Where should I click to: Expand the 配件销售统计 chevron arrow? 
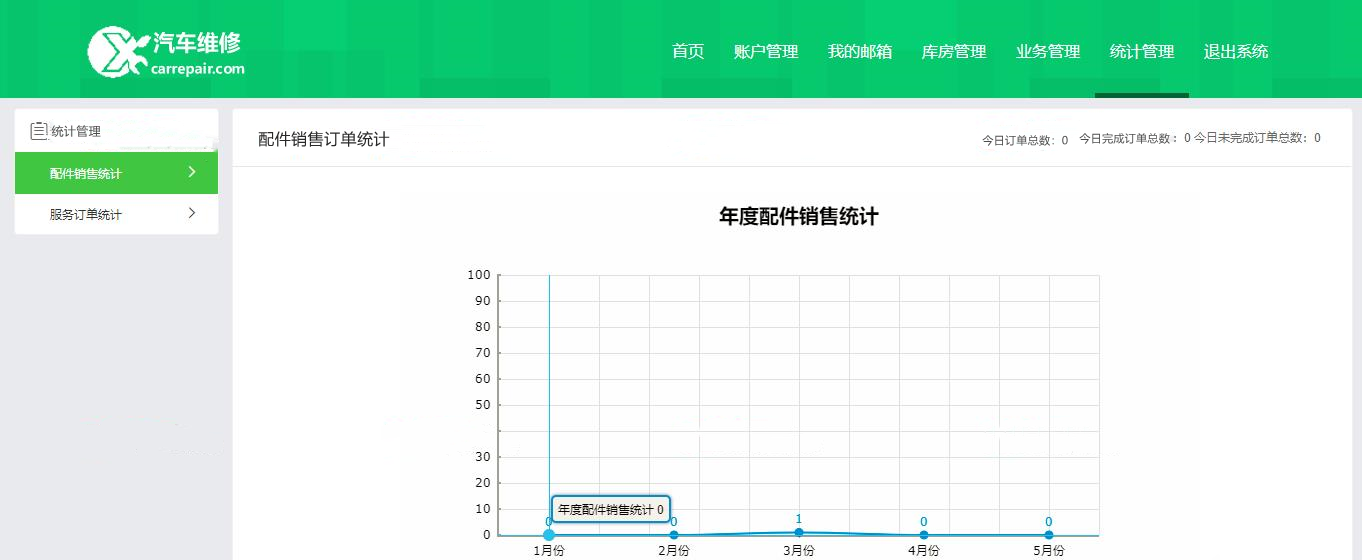(191, 172)
